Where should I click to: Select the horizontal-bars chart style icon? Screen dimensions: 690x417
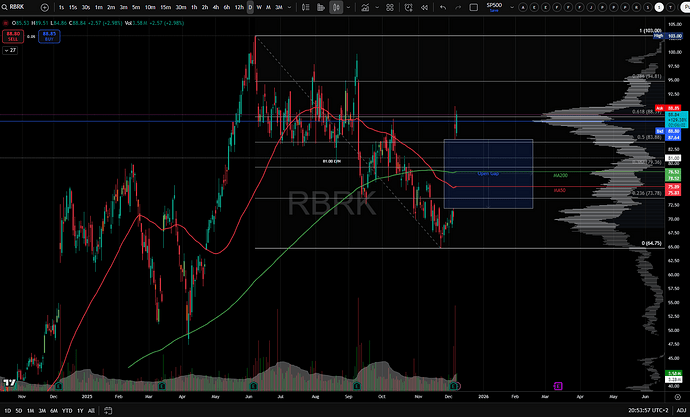[x=321, y=7]
